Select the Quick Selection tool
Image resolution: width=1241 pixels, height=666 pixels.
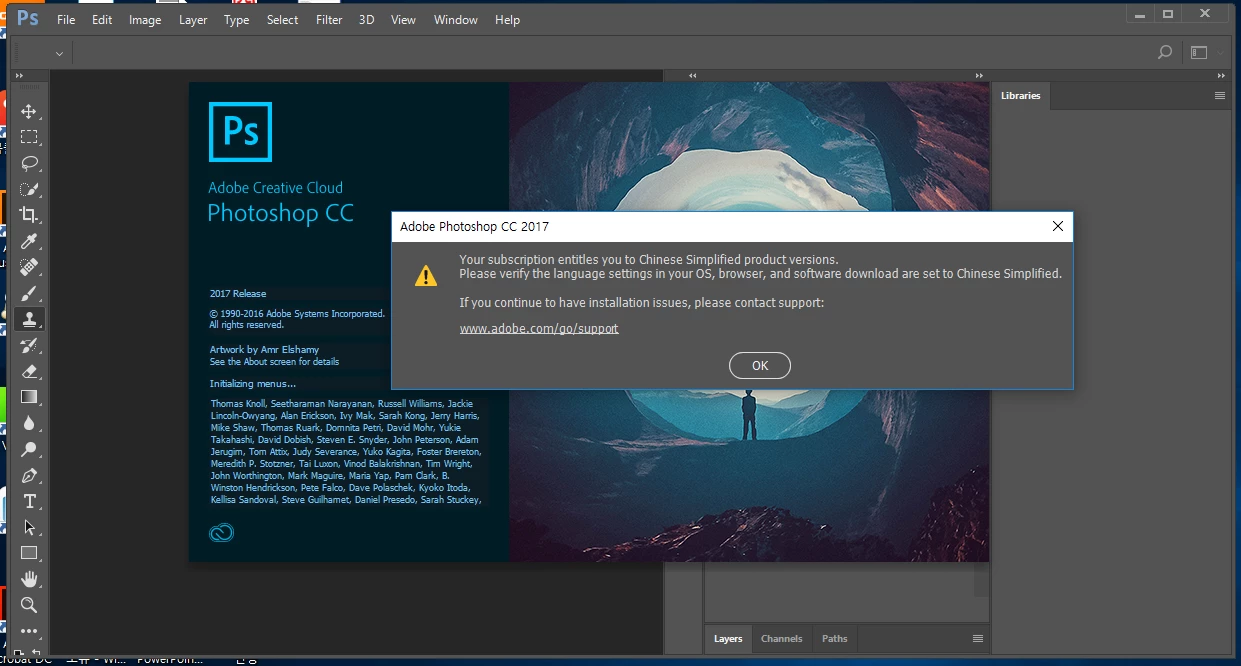point(29,189)
